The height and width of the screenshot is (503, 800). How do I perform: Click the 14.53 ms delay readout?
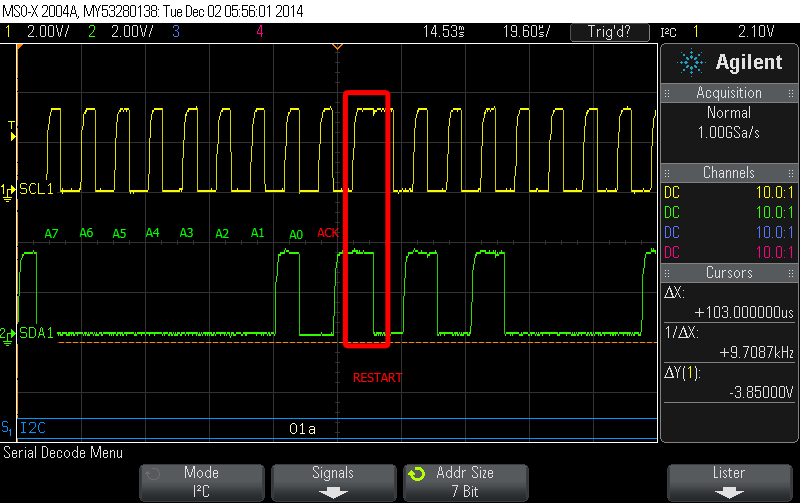click(443, 32)
